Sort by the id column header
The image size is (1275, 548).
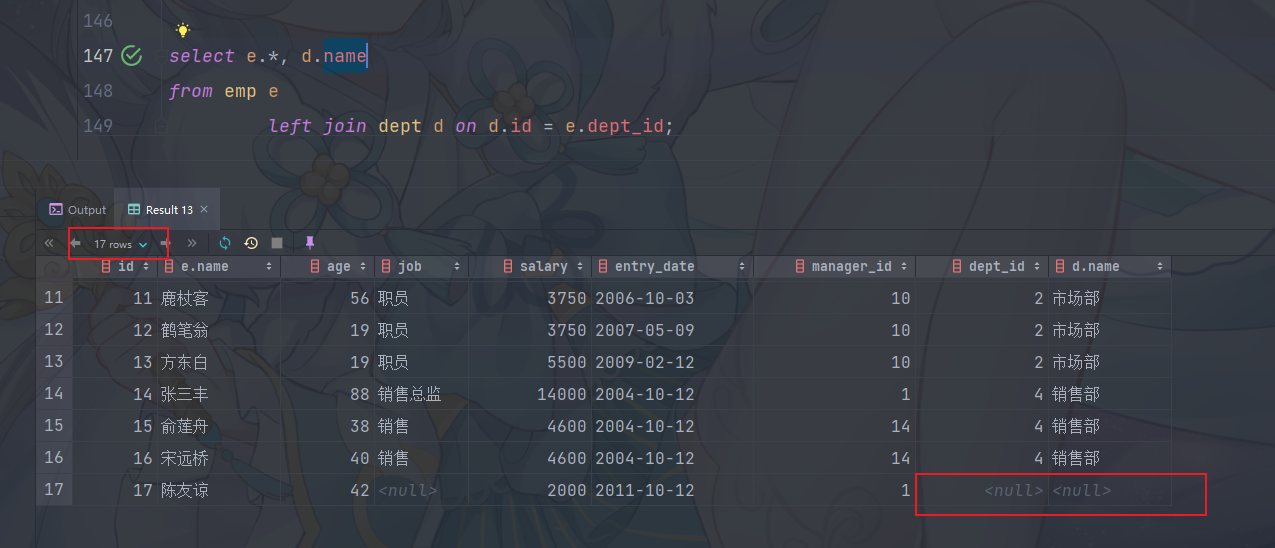coord(126,266)
